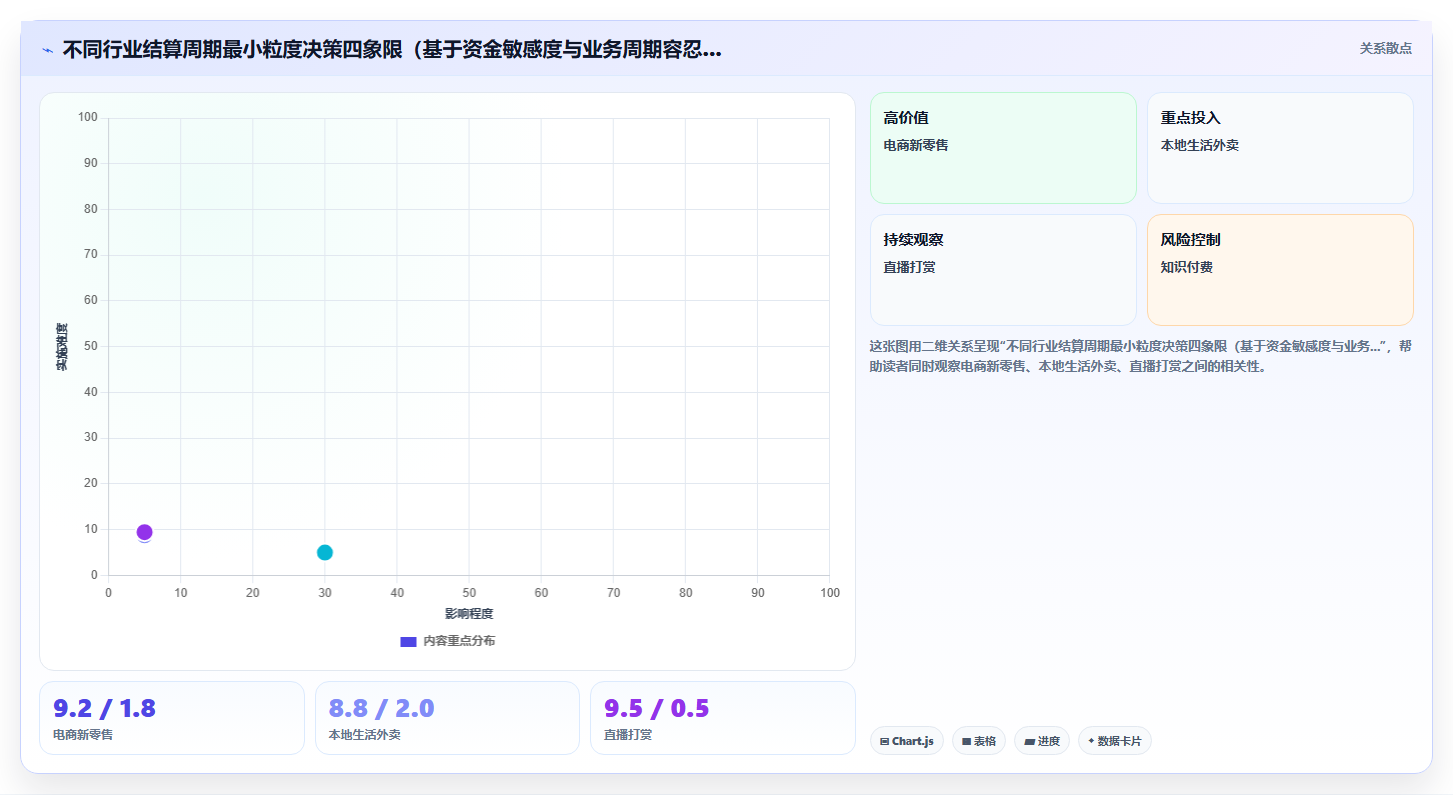This screenshot has height=795, width=1453.
Task: Click the 影响程度 x-axis label
Action: pyautogui.click(x=469, y=614)
